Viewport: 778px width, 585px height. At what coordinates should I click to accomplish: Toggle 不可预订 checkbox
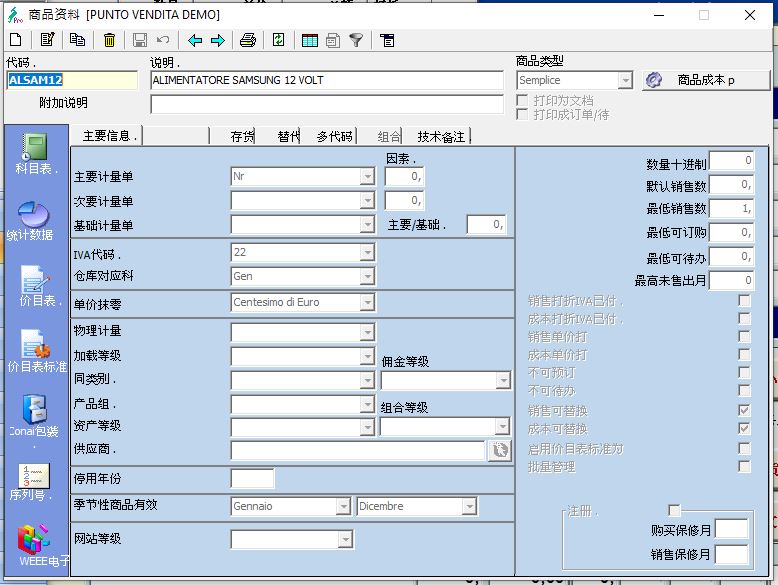point(744,372)
